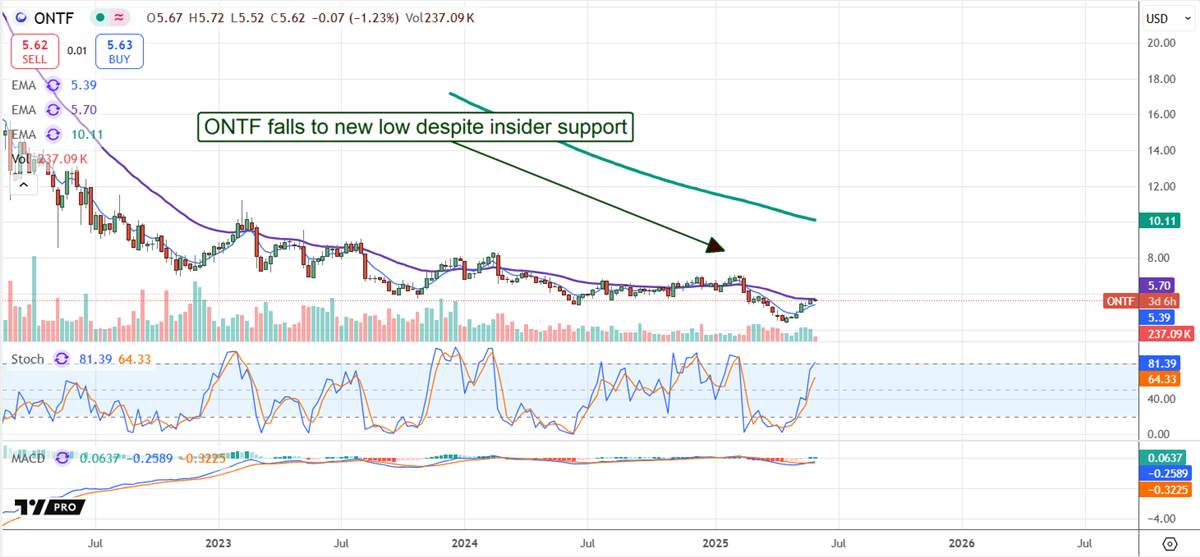Screen dimensions: 1200x557
Task: Click the purple icon beside Stoch label
Action: 61,358
